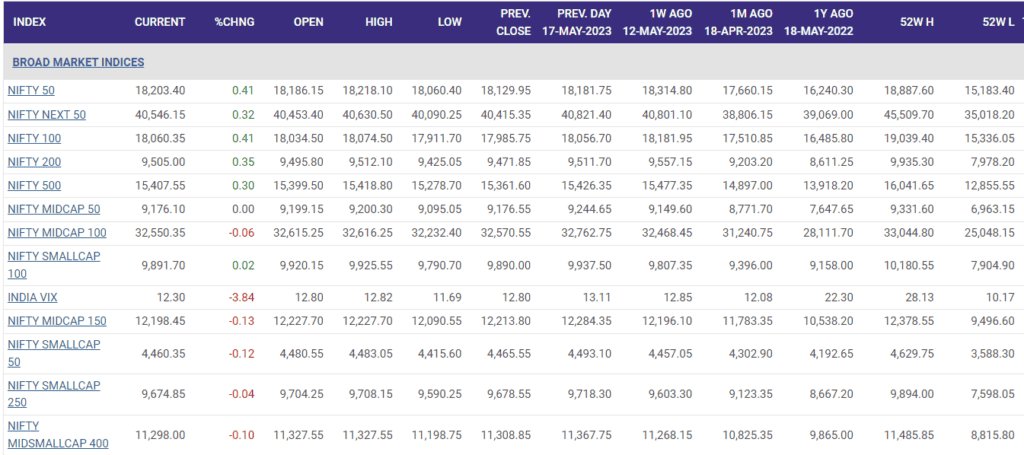Open the NIFTY MIDCAP 50 link
Viewport: 1024px width, 455px height.
54,209
